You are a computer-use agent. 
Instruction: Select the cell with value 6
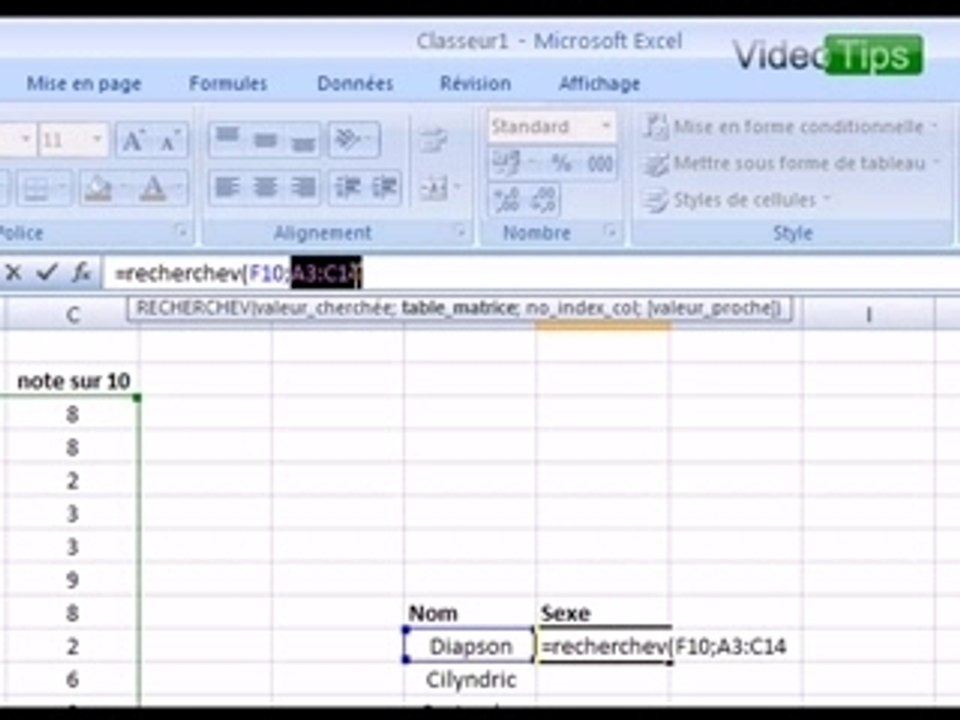pyautogui.click(x=72, y=679)
